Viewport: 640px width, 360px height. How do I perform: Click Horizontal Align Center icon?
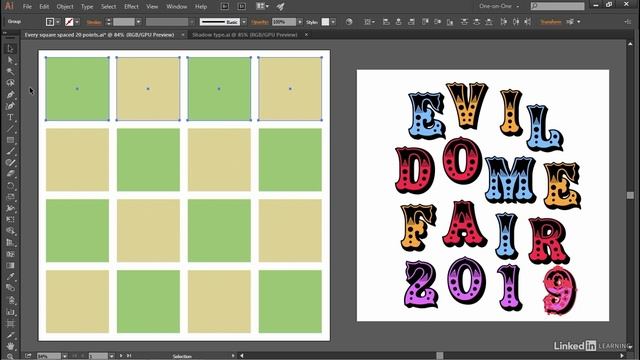tap(398, 22)
